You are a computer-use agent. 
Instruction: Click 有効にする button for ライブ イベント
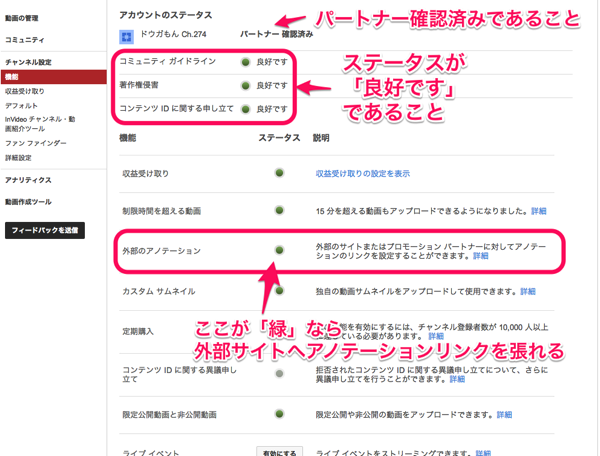coord(279,451)
